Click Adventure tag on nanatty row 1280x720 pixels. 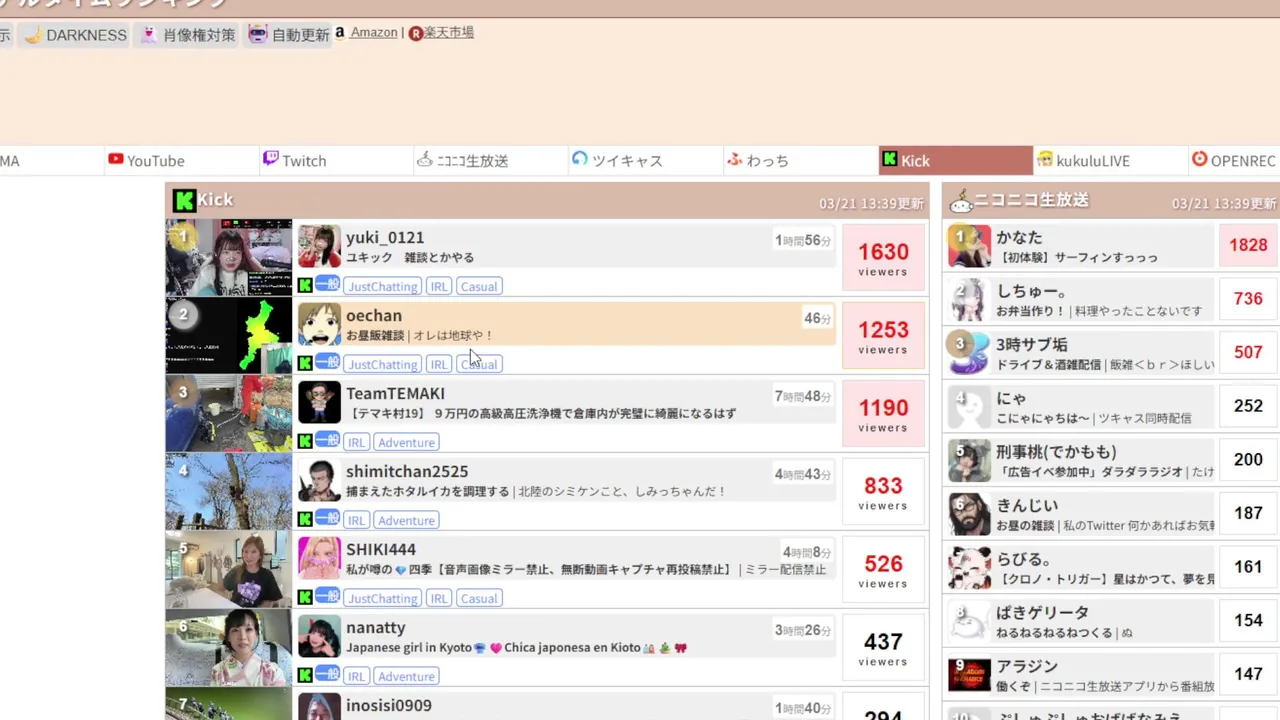(406, 676)
